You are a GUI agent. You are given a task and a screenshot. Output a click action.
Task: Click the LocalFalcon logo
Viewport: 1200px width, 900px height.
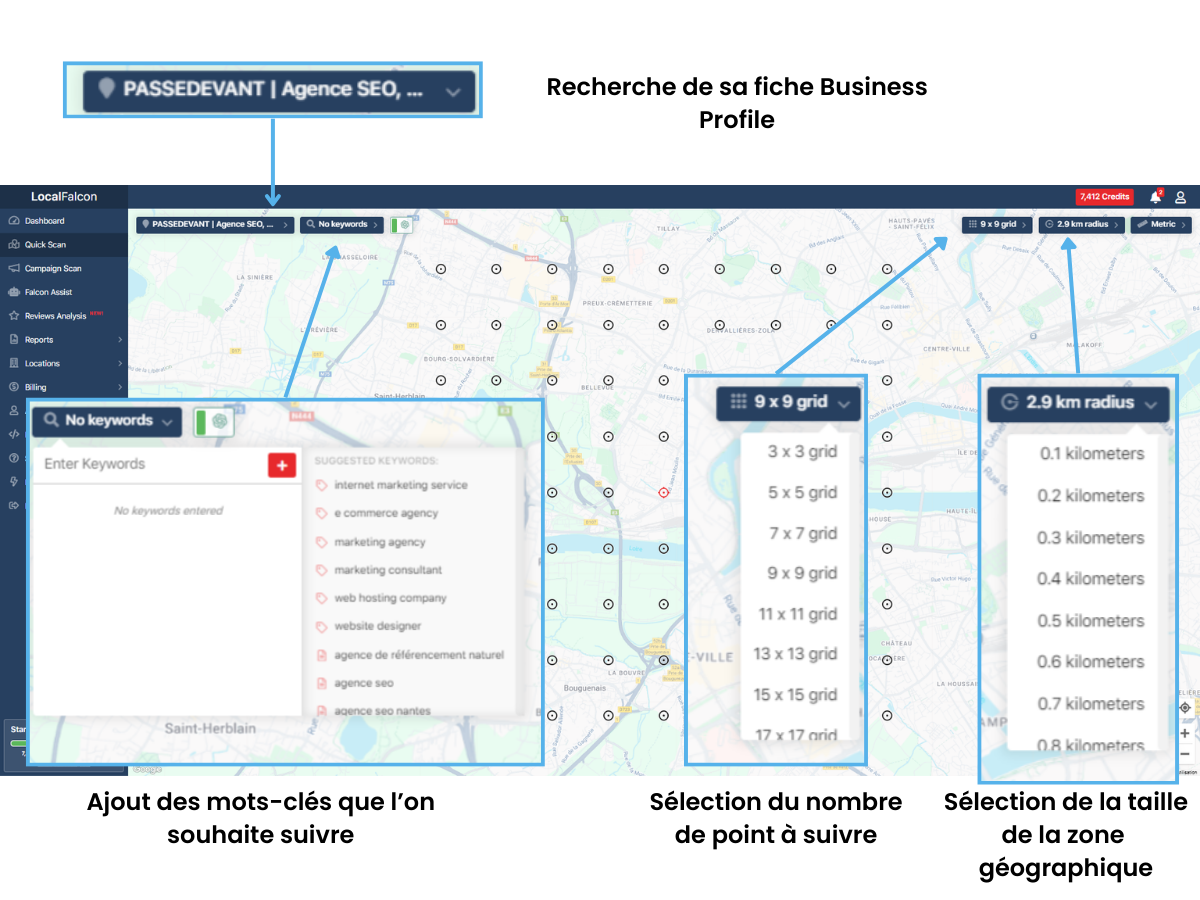[64, 197]
